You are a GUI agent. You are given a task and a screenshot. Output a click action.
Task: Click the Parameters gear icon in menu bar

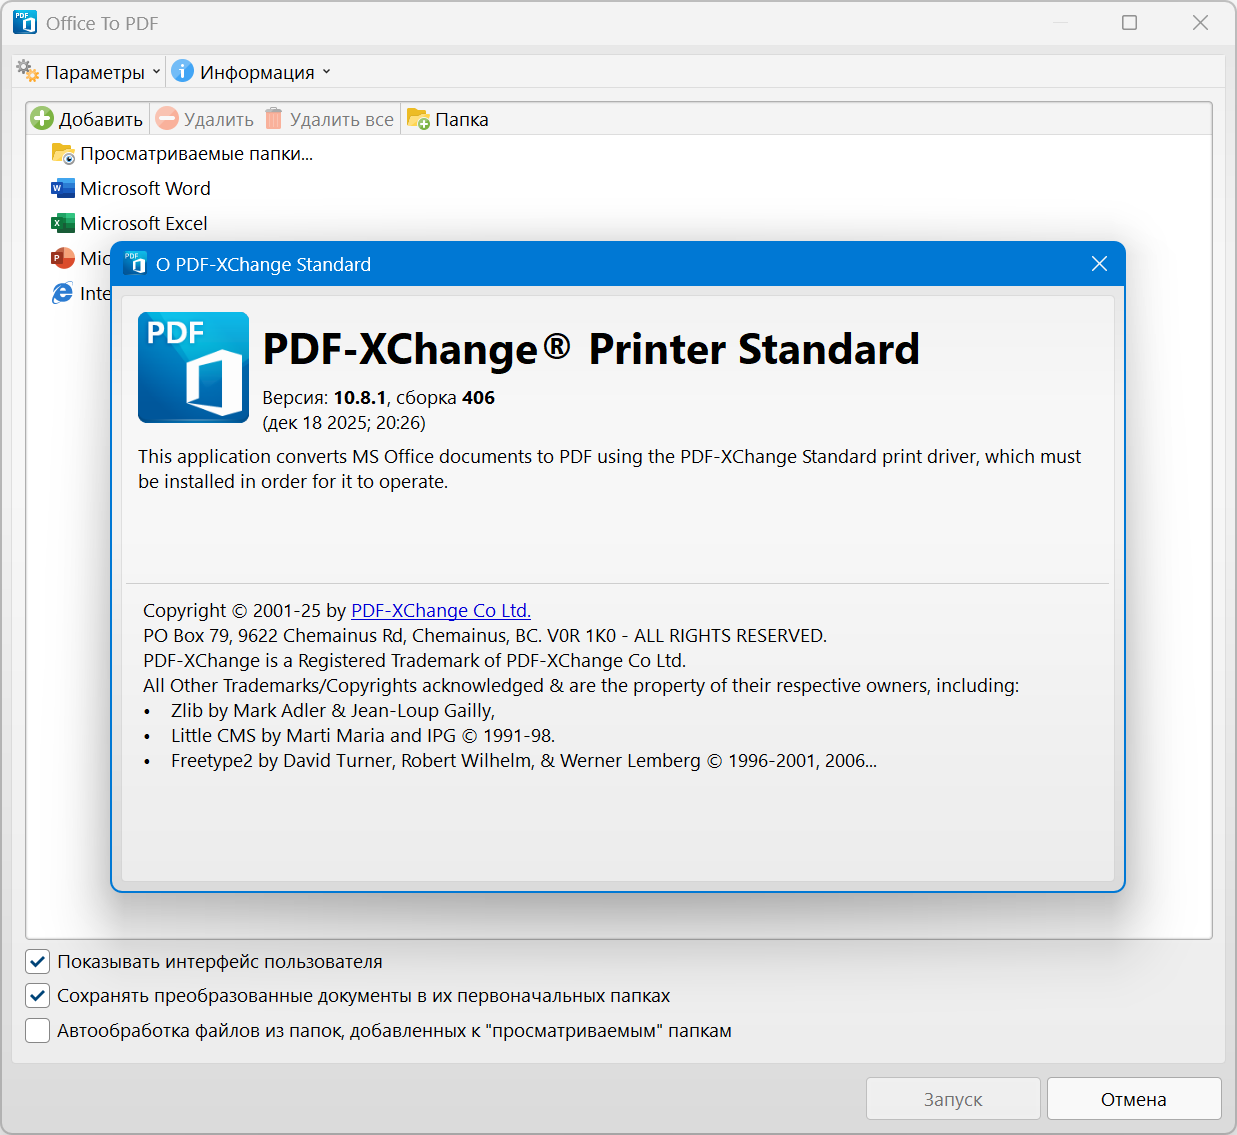point(28,72)
